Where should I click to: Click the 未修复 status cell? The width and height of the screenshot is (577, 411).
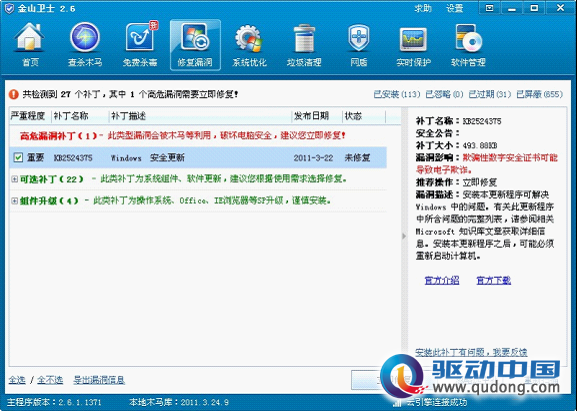click(x=357, y=158)
